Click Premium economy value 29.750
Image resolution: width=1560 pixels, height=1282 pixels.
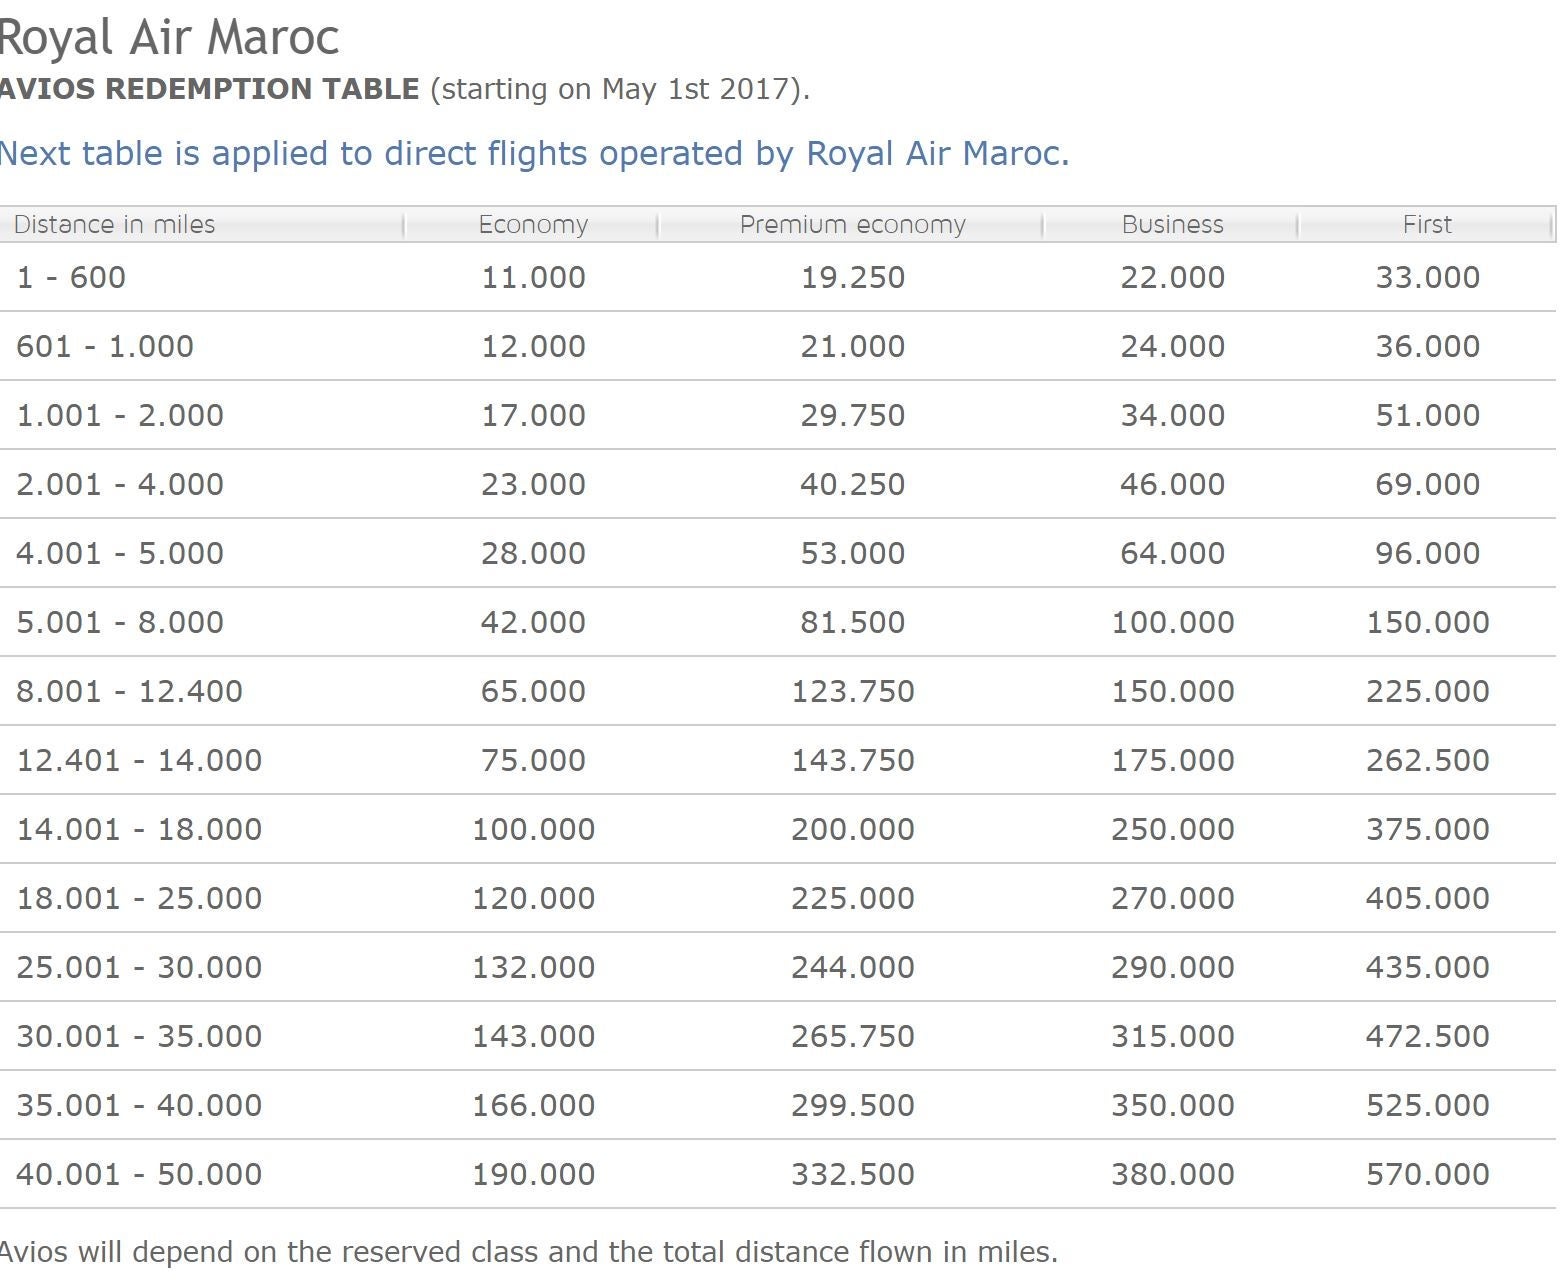point(852,415)
